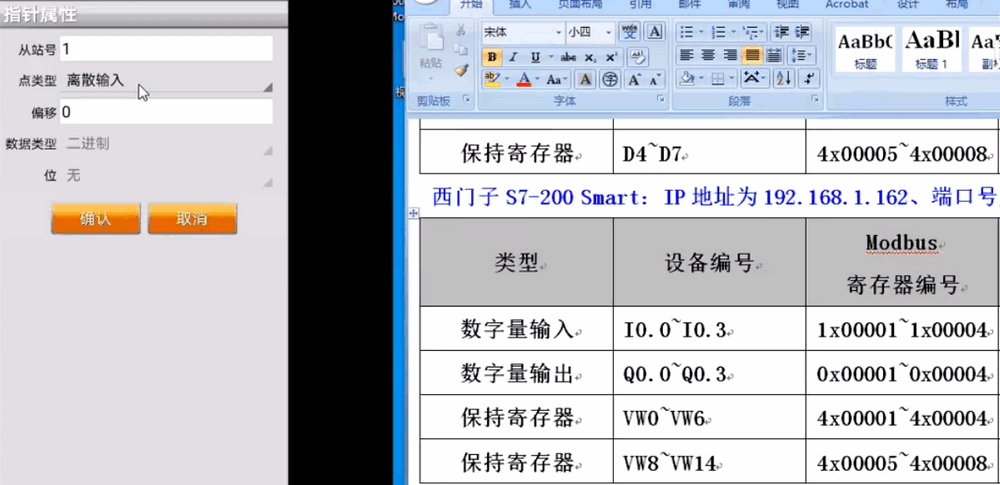This screenshot has height=485, width=1000.
Task: Click the 从站号 input field
Action: [166, 48]
